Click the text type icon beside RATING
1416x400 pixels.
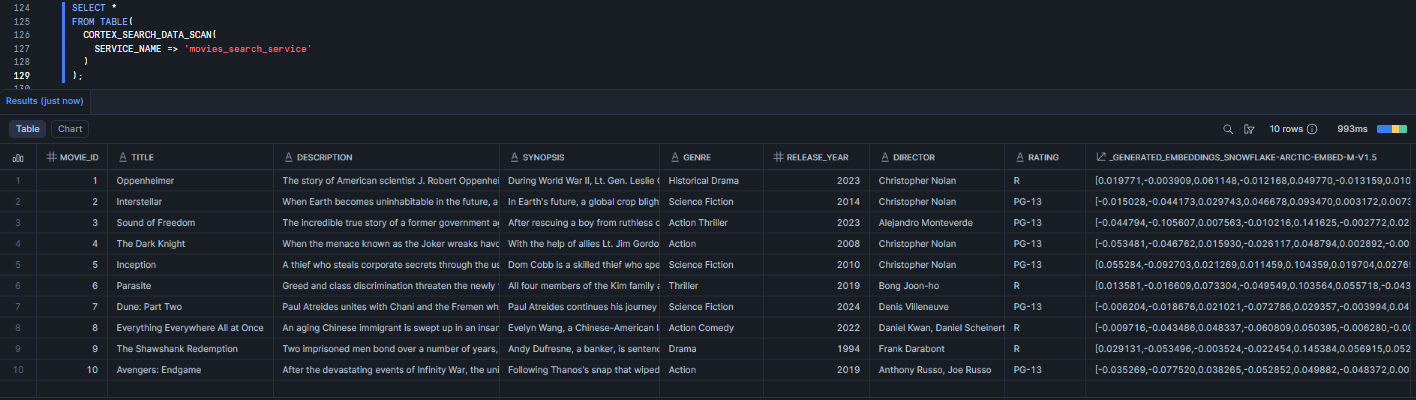[1019, 157]
